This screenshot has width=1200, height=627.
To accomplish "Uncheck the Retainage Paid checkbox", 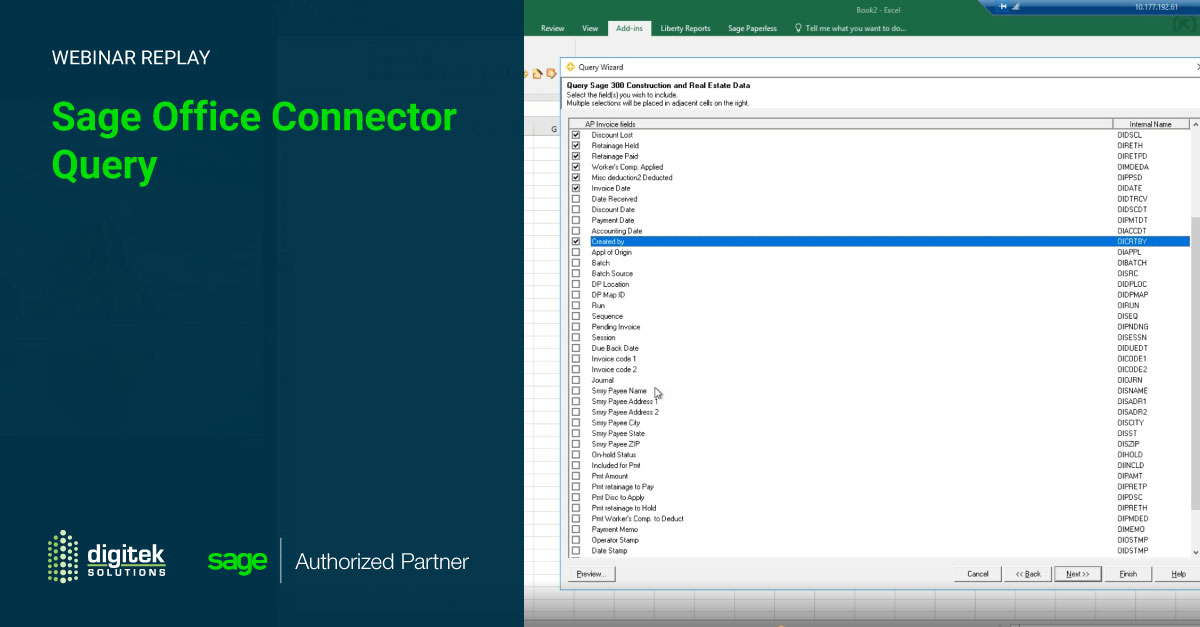I will tap(575, 156).
